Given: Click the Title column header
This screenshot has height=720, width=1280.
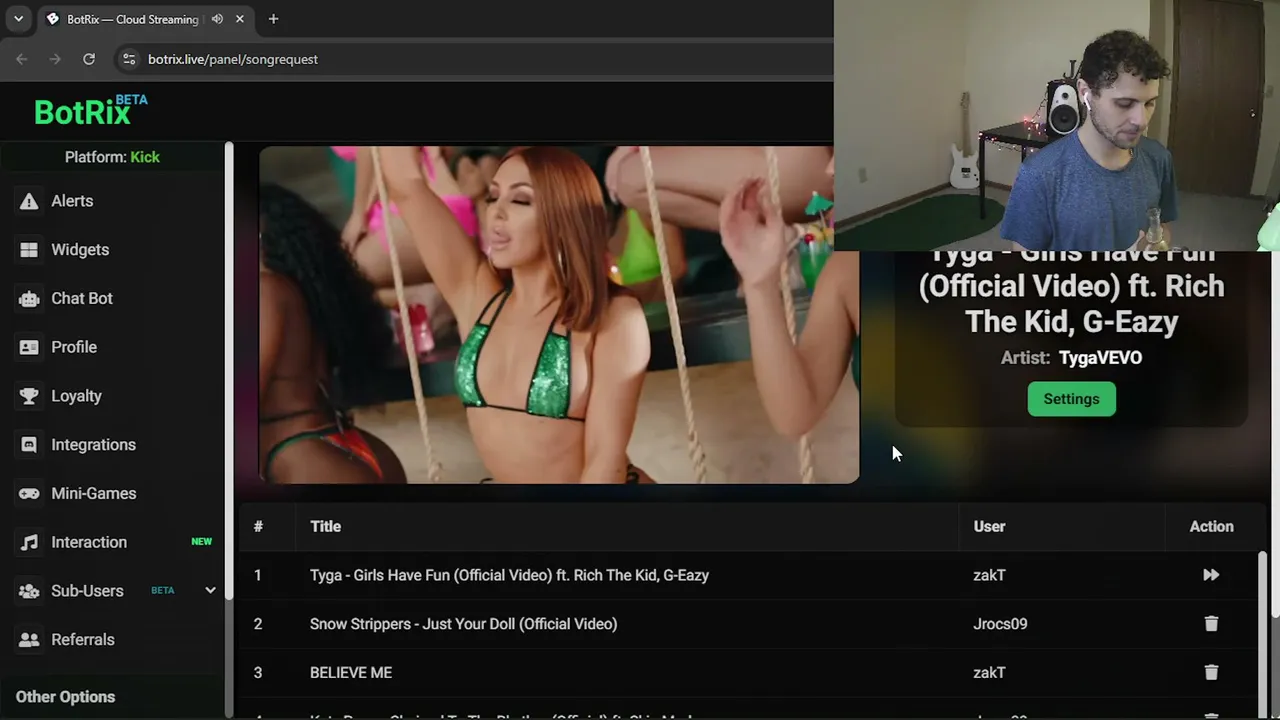Looking at the screenshot, I should point(325,527).
